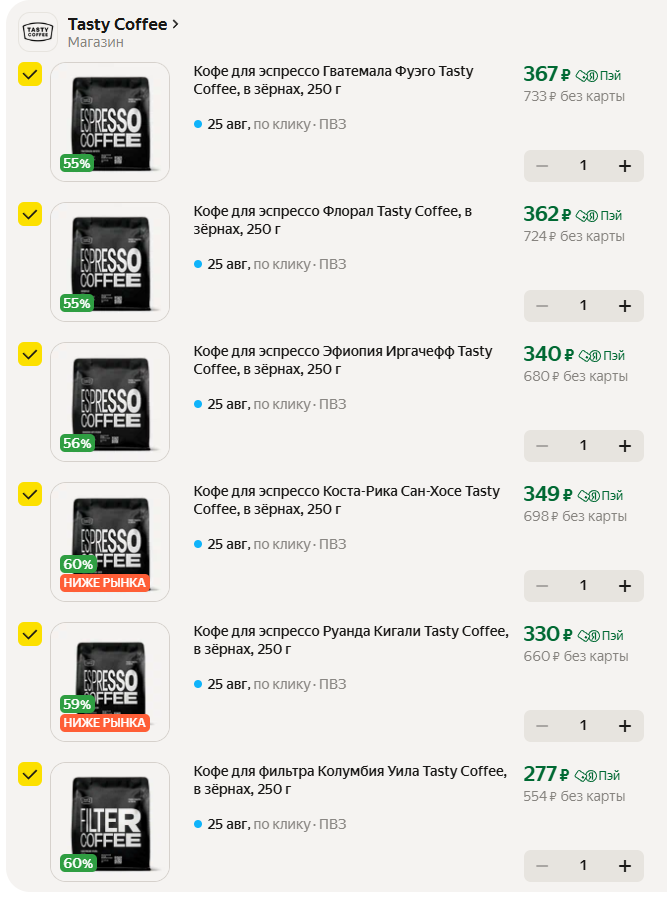Click quantity field of Гватемала Фуэго coffee
This screenshot has height=897, width=667.
583,166
